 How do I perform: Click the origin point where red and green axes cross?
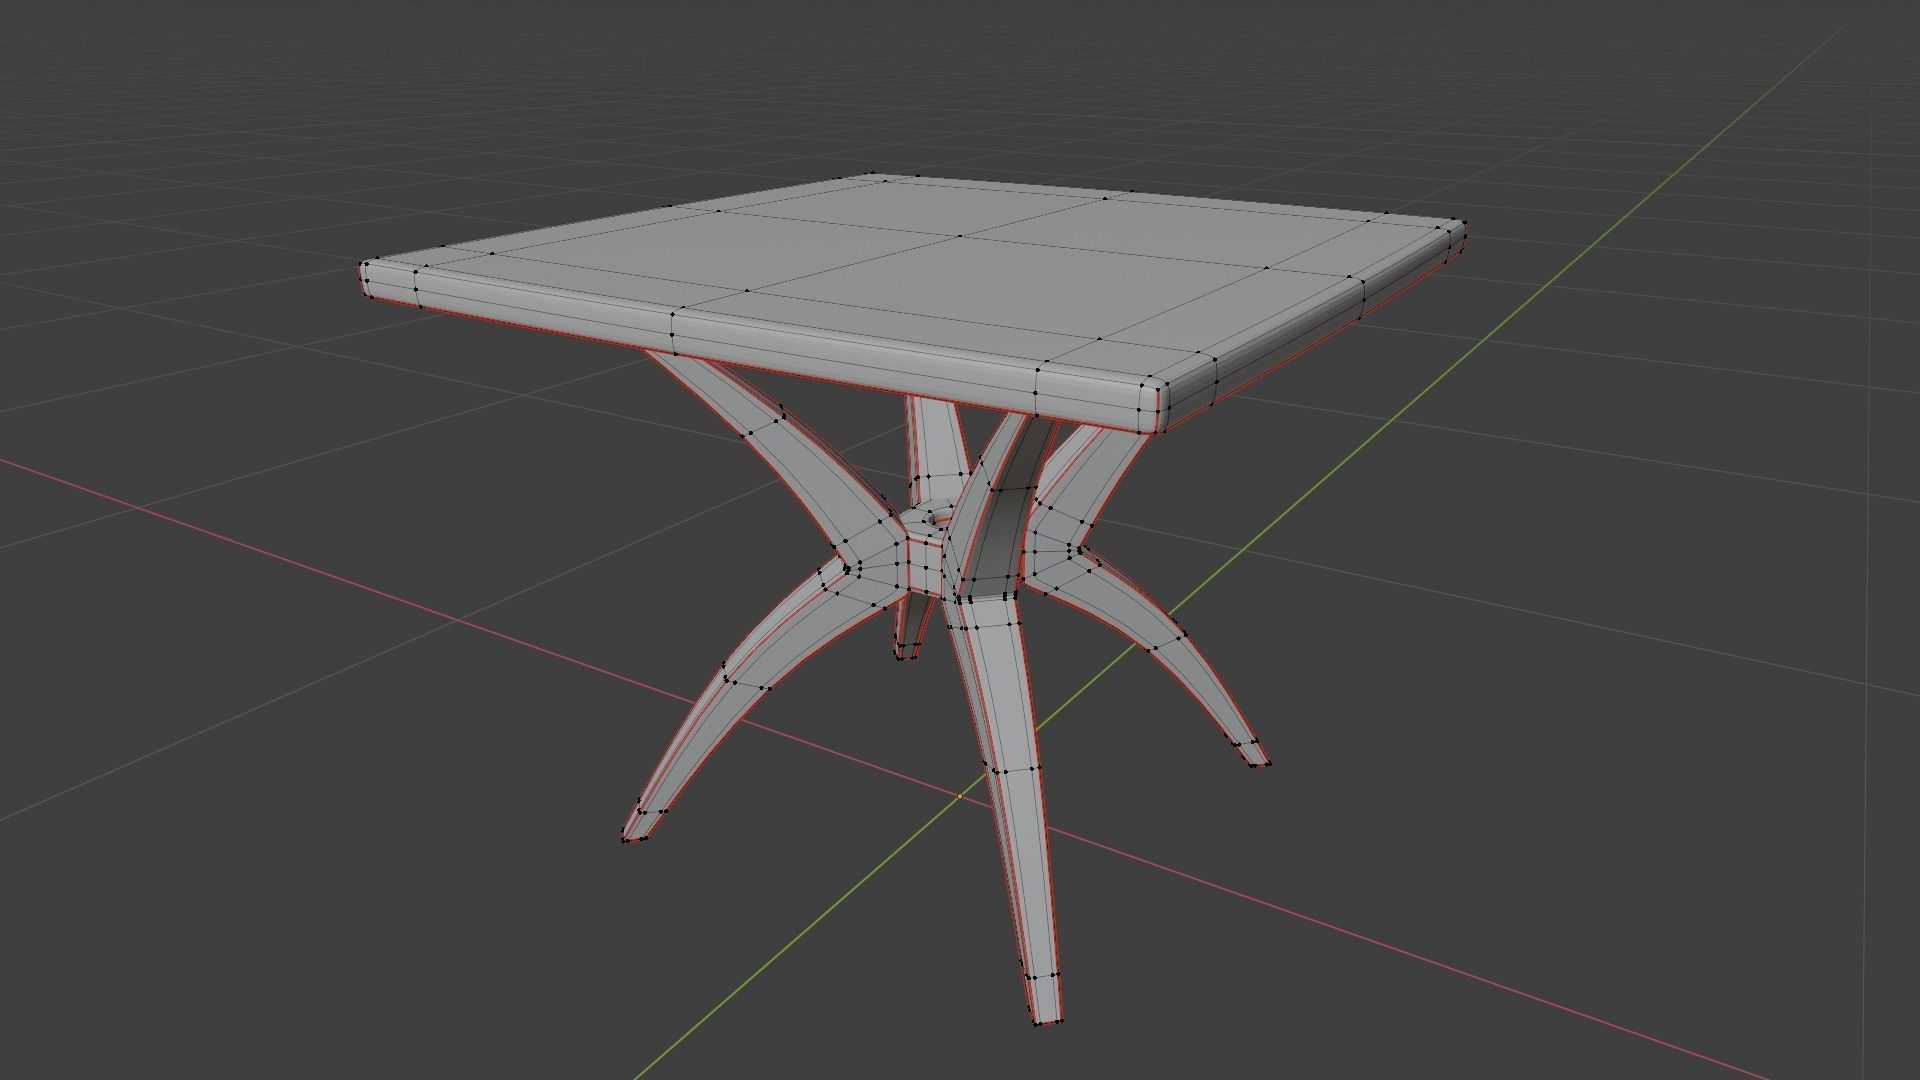[960, 796]
